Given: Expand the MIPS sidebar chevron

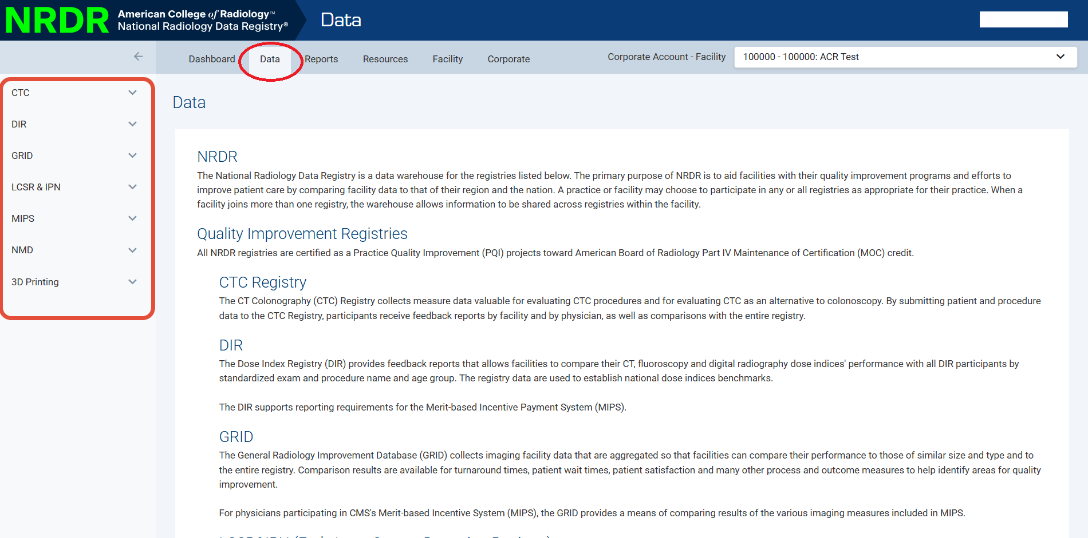Looking at the screenshot, I should point(133,219).
